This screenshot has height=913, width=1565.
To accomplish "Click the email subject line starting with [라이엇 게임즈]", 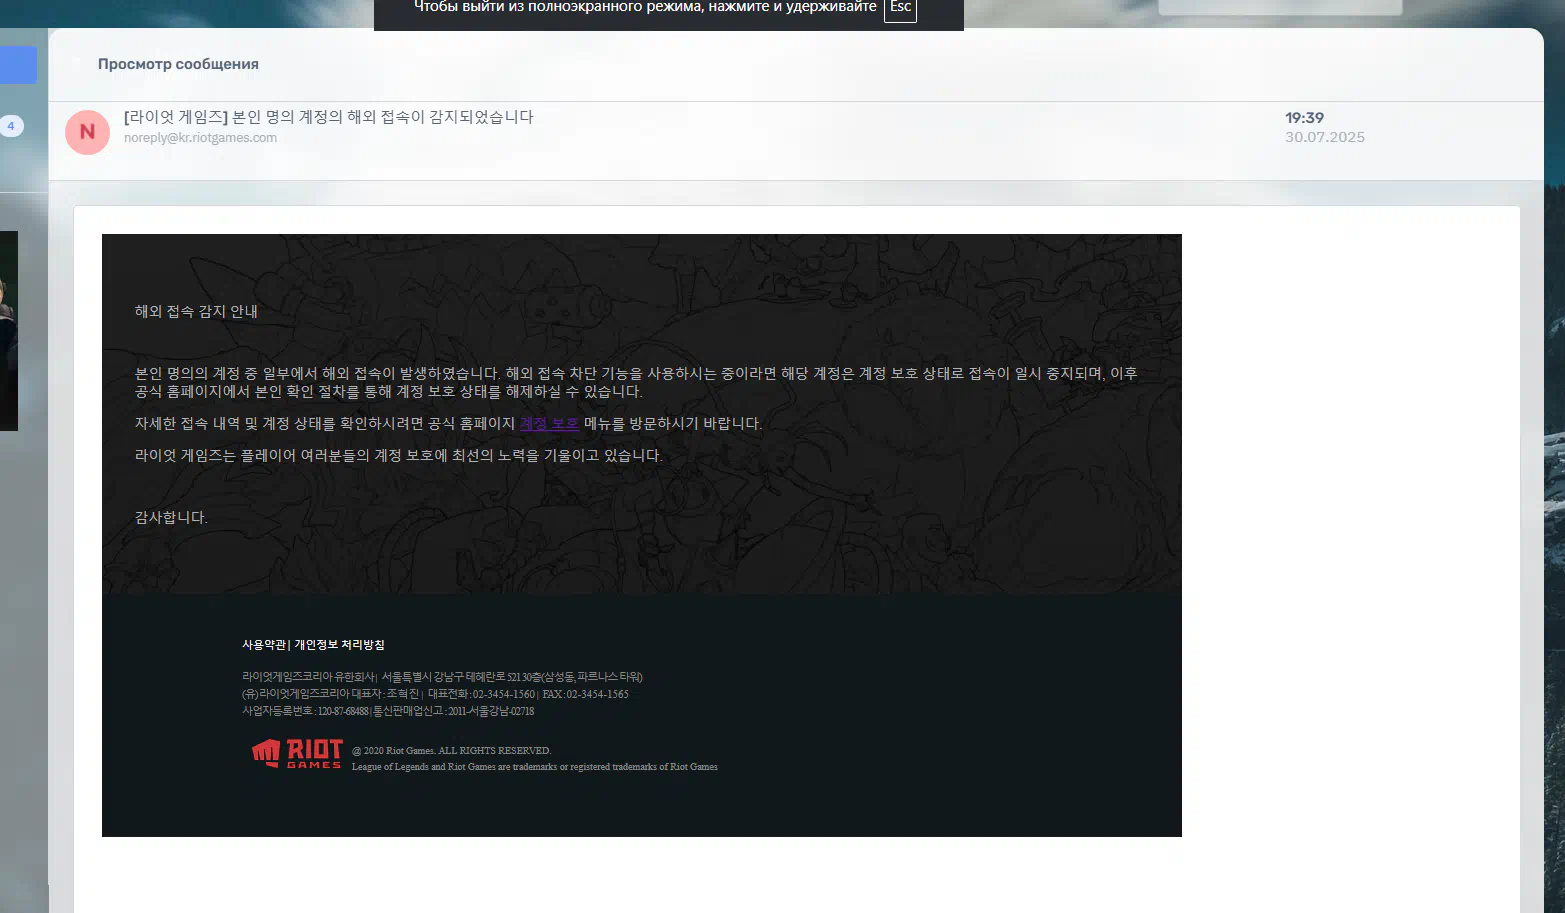I will point(328,117).
